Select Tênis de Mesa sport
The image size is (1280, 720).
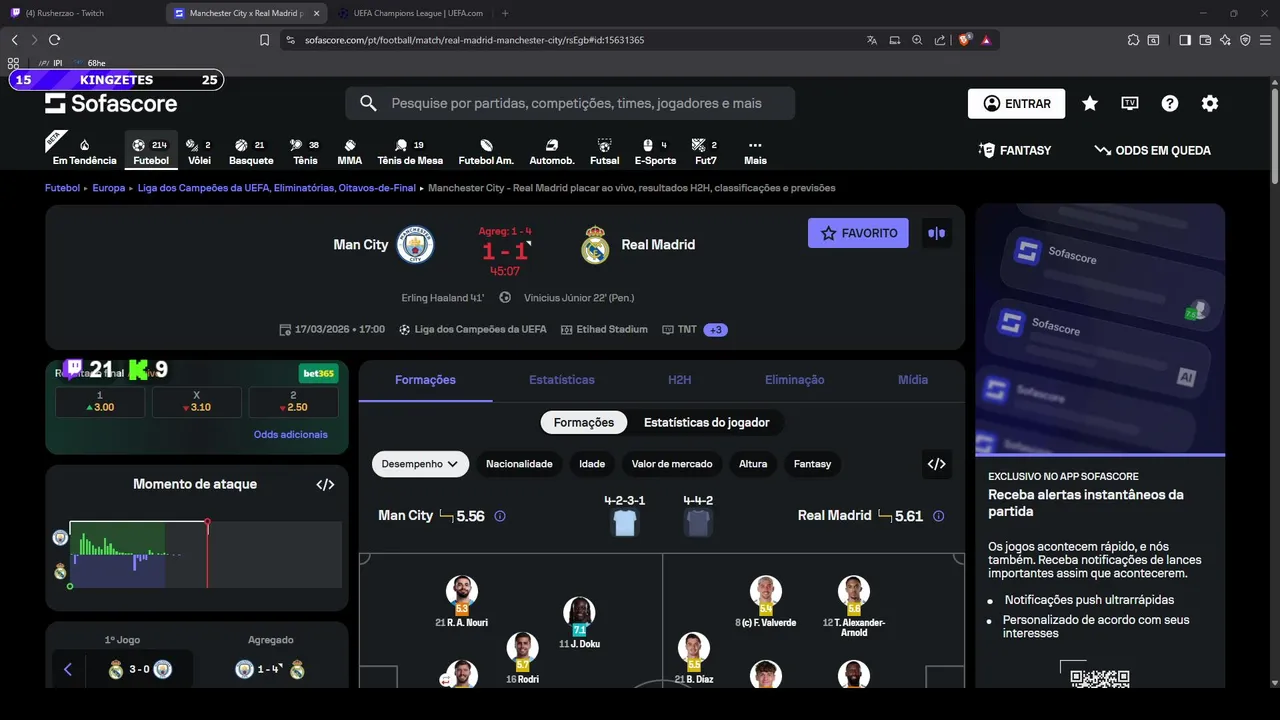(410, 152)
